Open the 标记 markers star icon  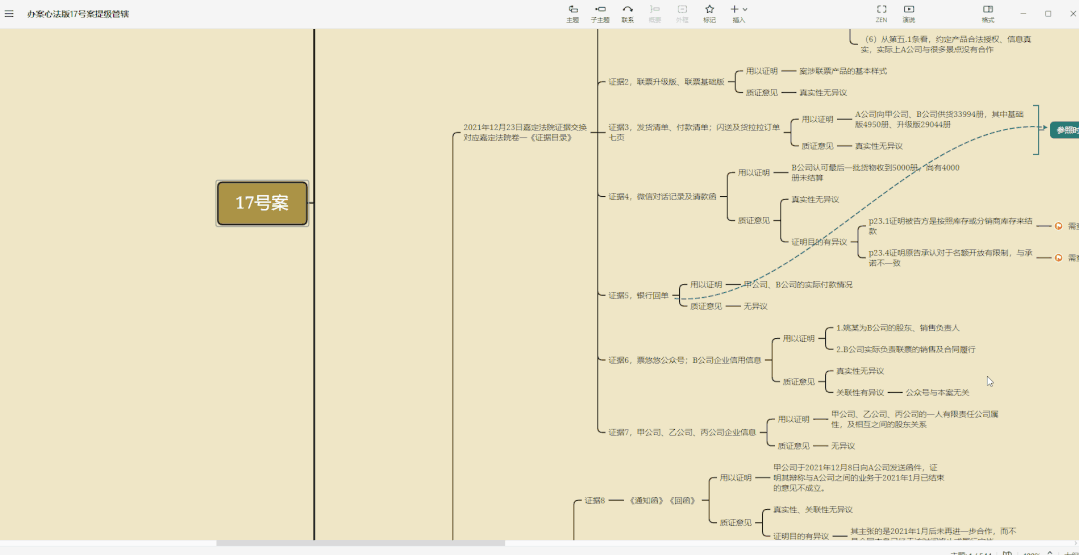click(709, 13)
